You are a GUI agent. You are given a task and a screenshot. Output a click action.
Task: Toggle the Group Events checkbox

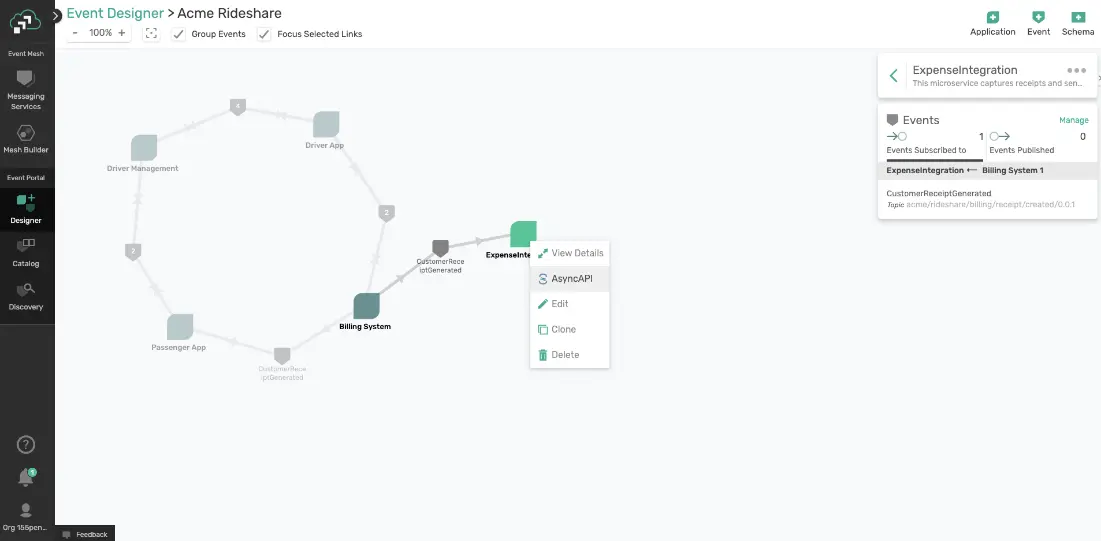coord(179,34)
